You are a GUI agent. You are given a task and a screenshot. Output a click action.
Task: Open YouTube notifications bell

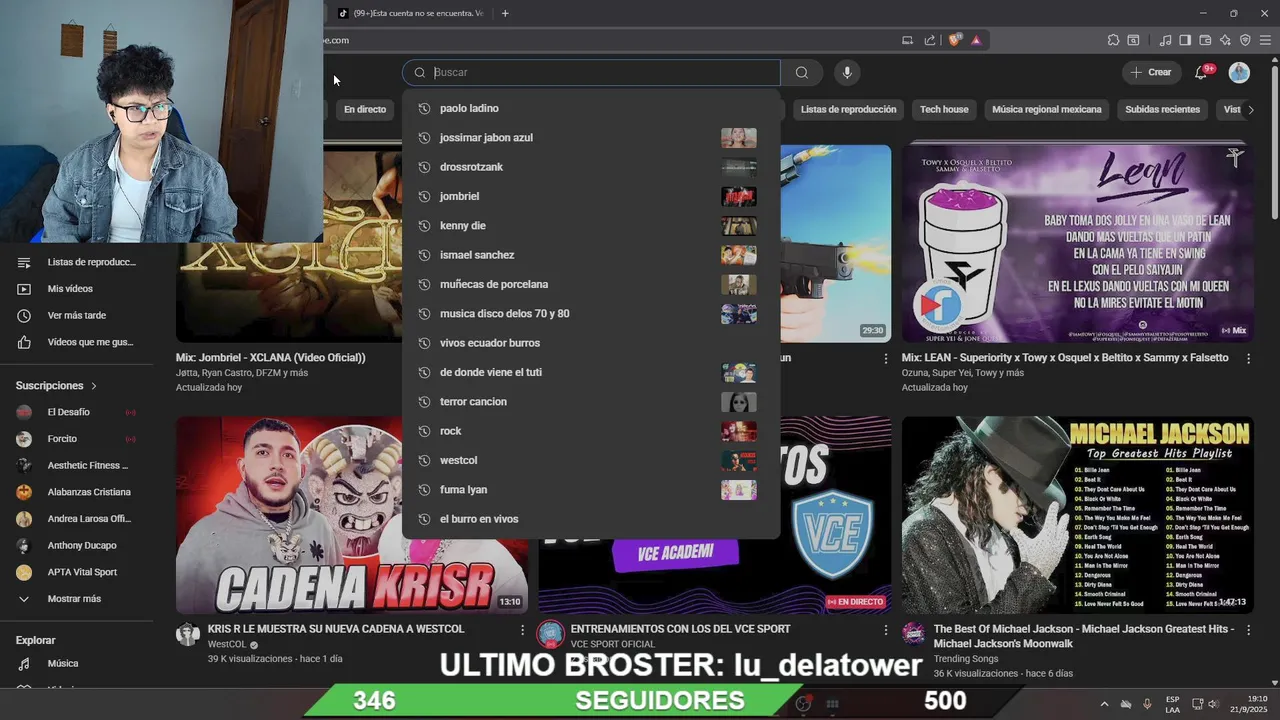point(1202,72)
